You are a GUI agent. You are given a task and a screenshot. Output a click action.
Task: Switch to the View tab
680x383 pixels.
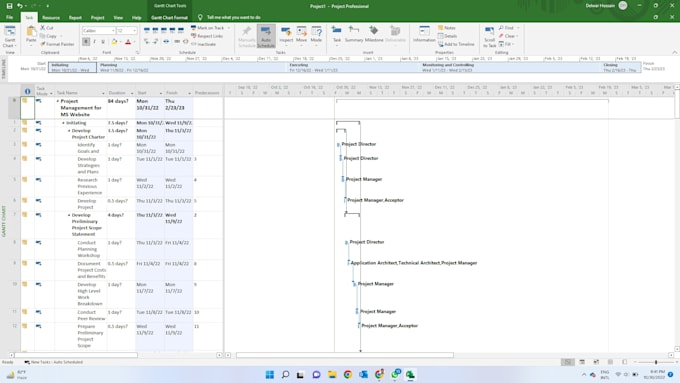click(x=118, y=18)
